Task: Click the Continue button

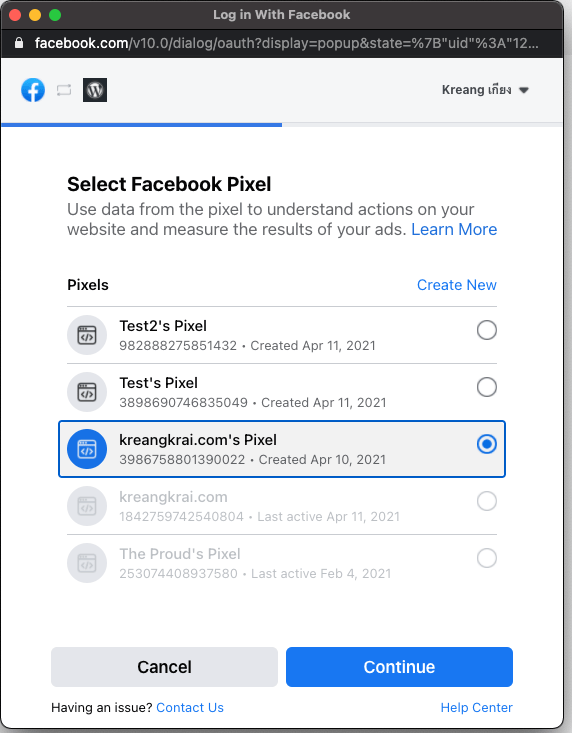Action: pos(399,667)
